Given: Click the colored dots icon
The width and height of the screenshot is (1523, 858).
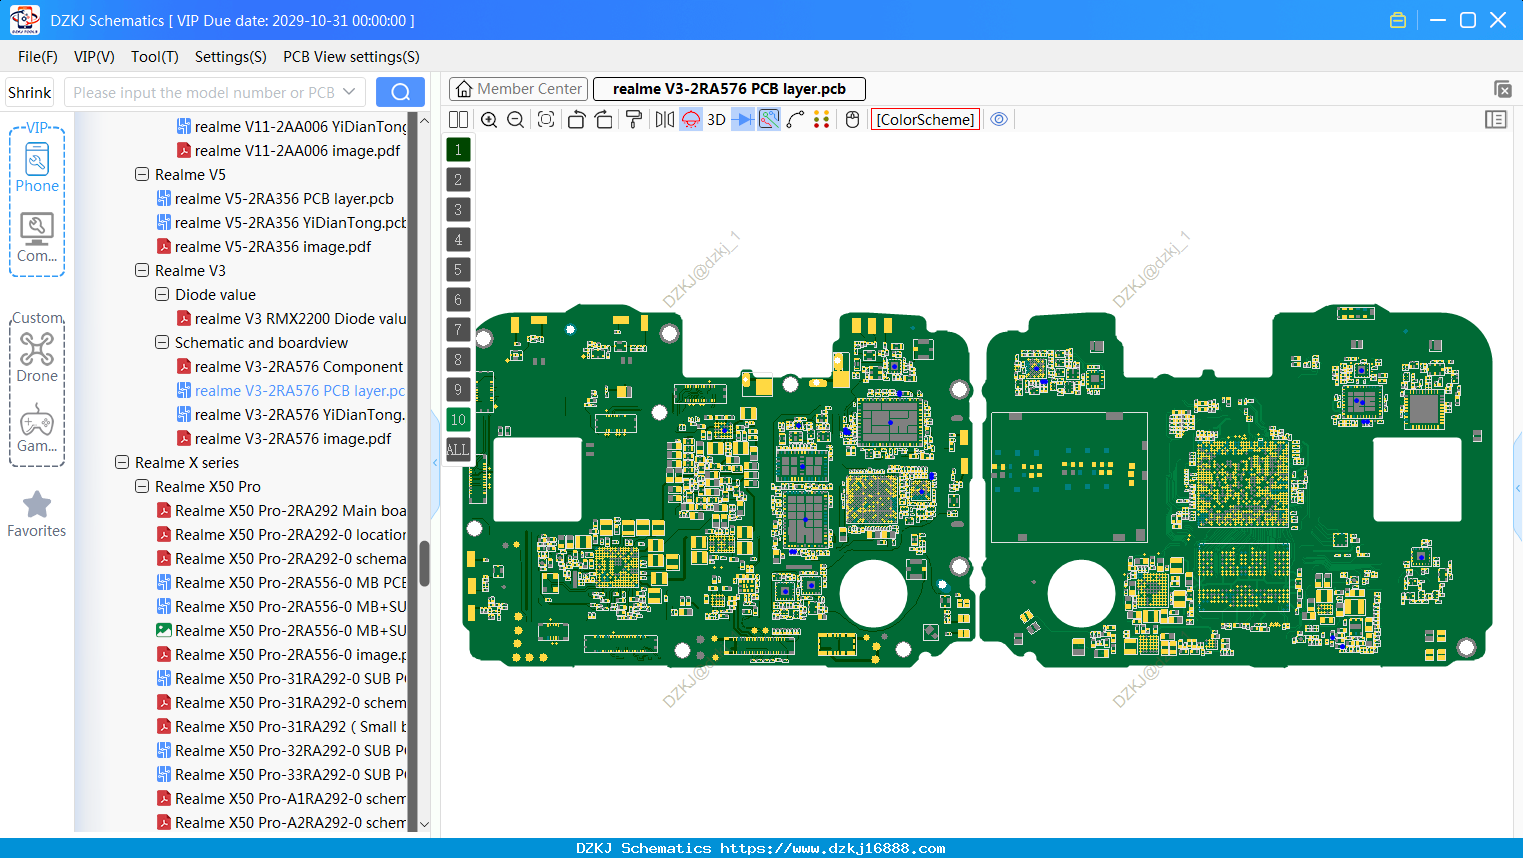Looking at the screenshot, I should [822, 119].
